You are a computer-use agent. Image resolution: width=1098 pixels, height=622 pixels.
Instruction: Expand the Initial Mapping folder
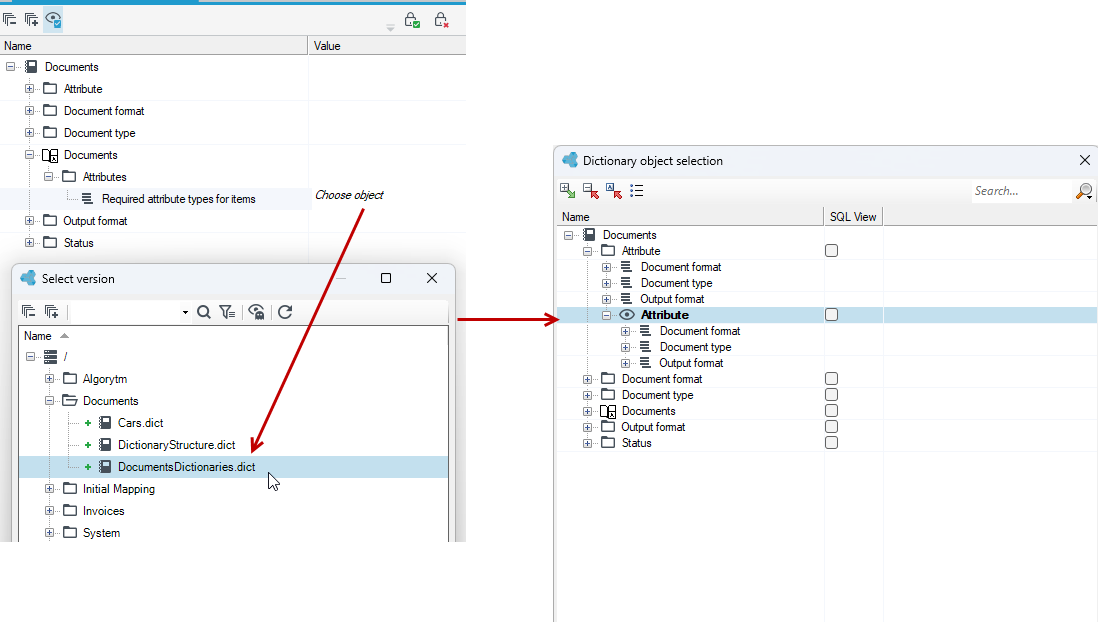tap(49, 488)
